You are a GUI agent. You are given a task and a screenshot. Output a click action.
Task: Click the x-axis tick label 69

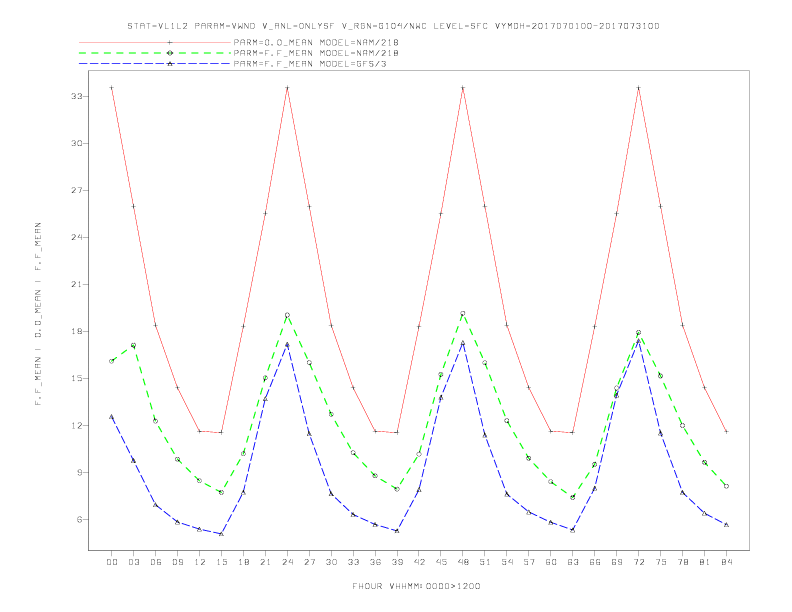click(x=617, y=562)
